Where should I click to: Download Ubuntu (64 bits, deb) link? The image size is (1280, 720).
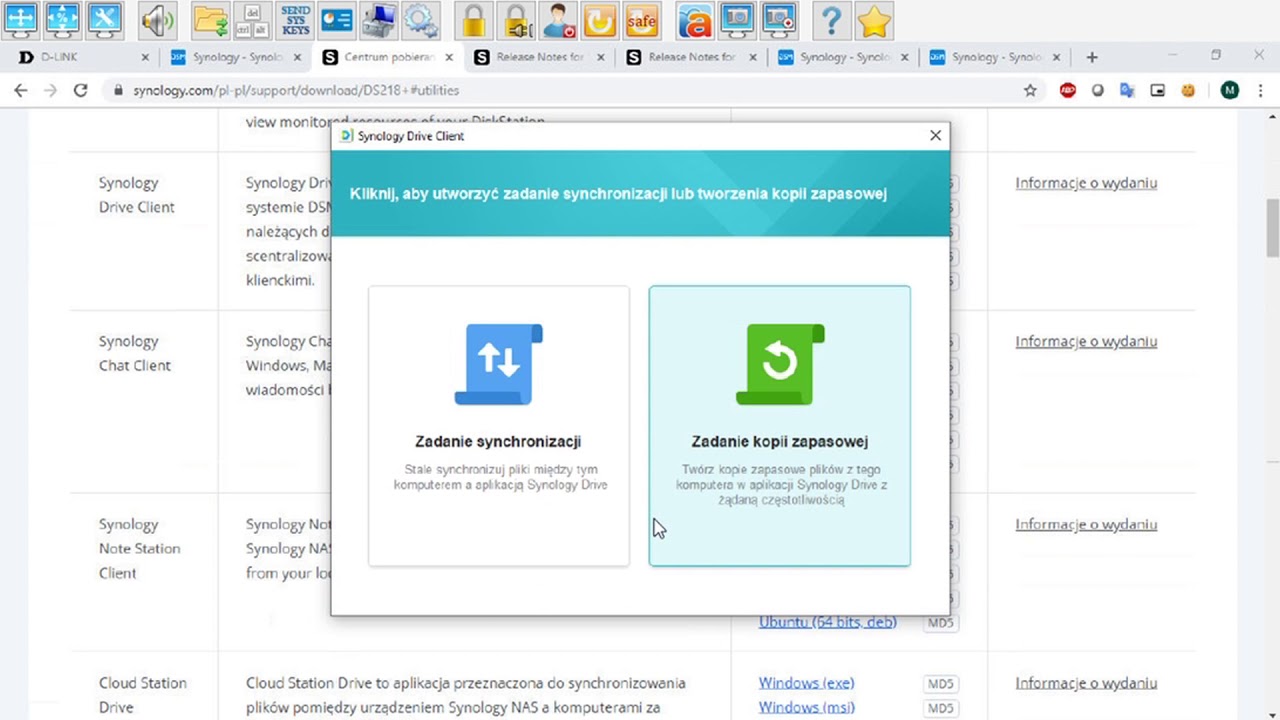click(x=828, y=622)
